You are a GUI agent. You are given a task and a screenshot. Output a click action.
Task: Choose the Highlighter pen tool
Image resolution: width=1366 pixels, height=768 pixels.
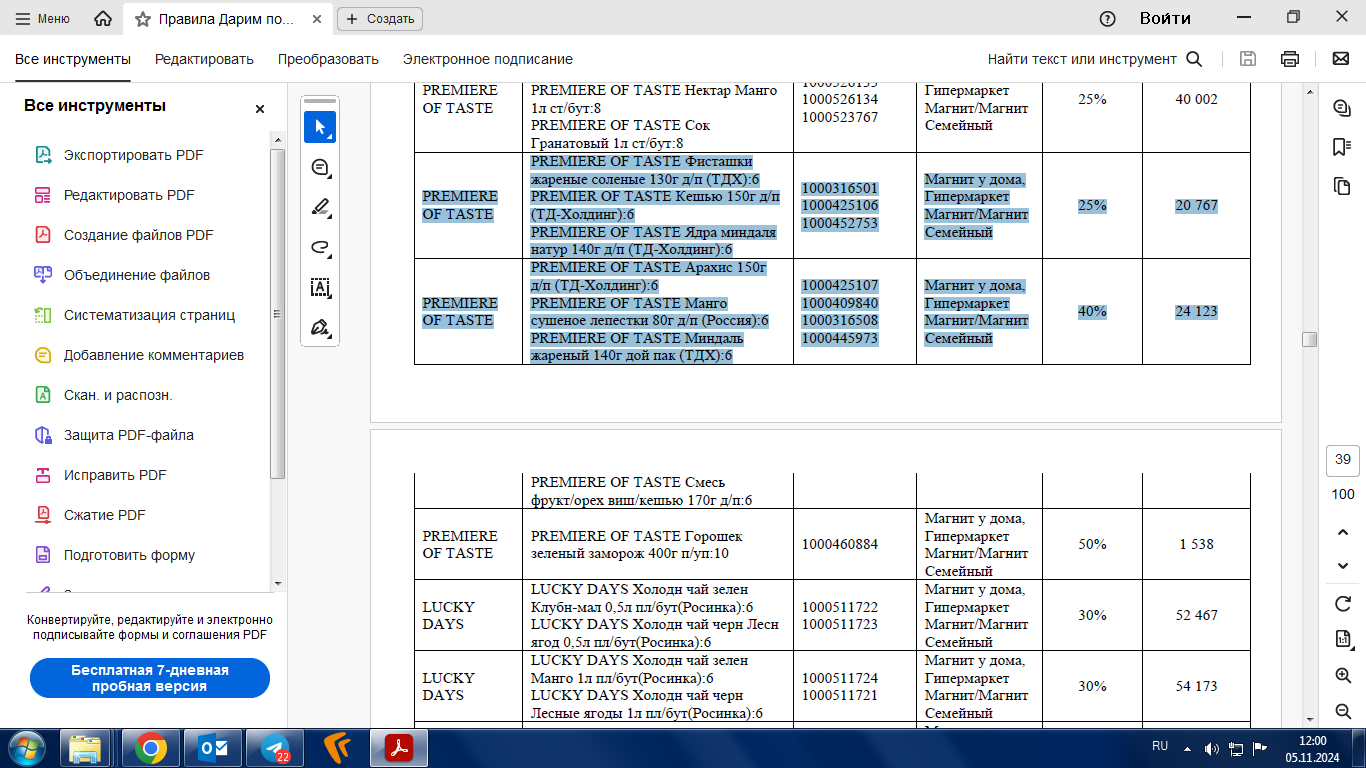tap(320, 207)
